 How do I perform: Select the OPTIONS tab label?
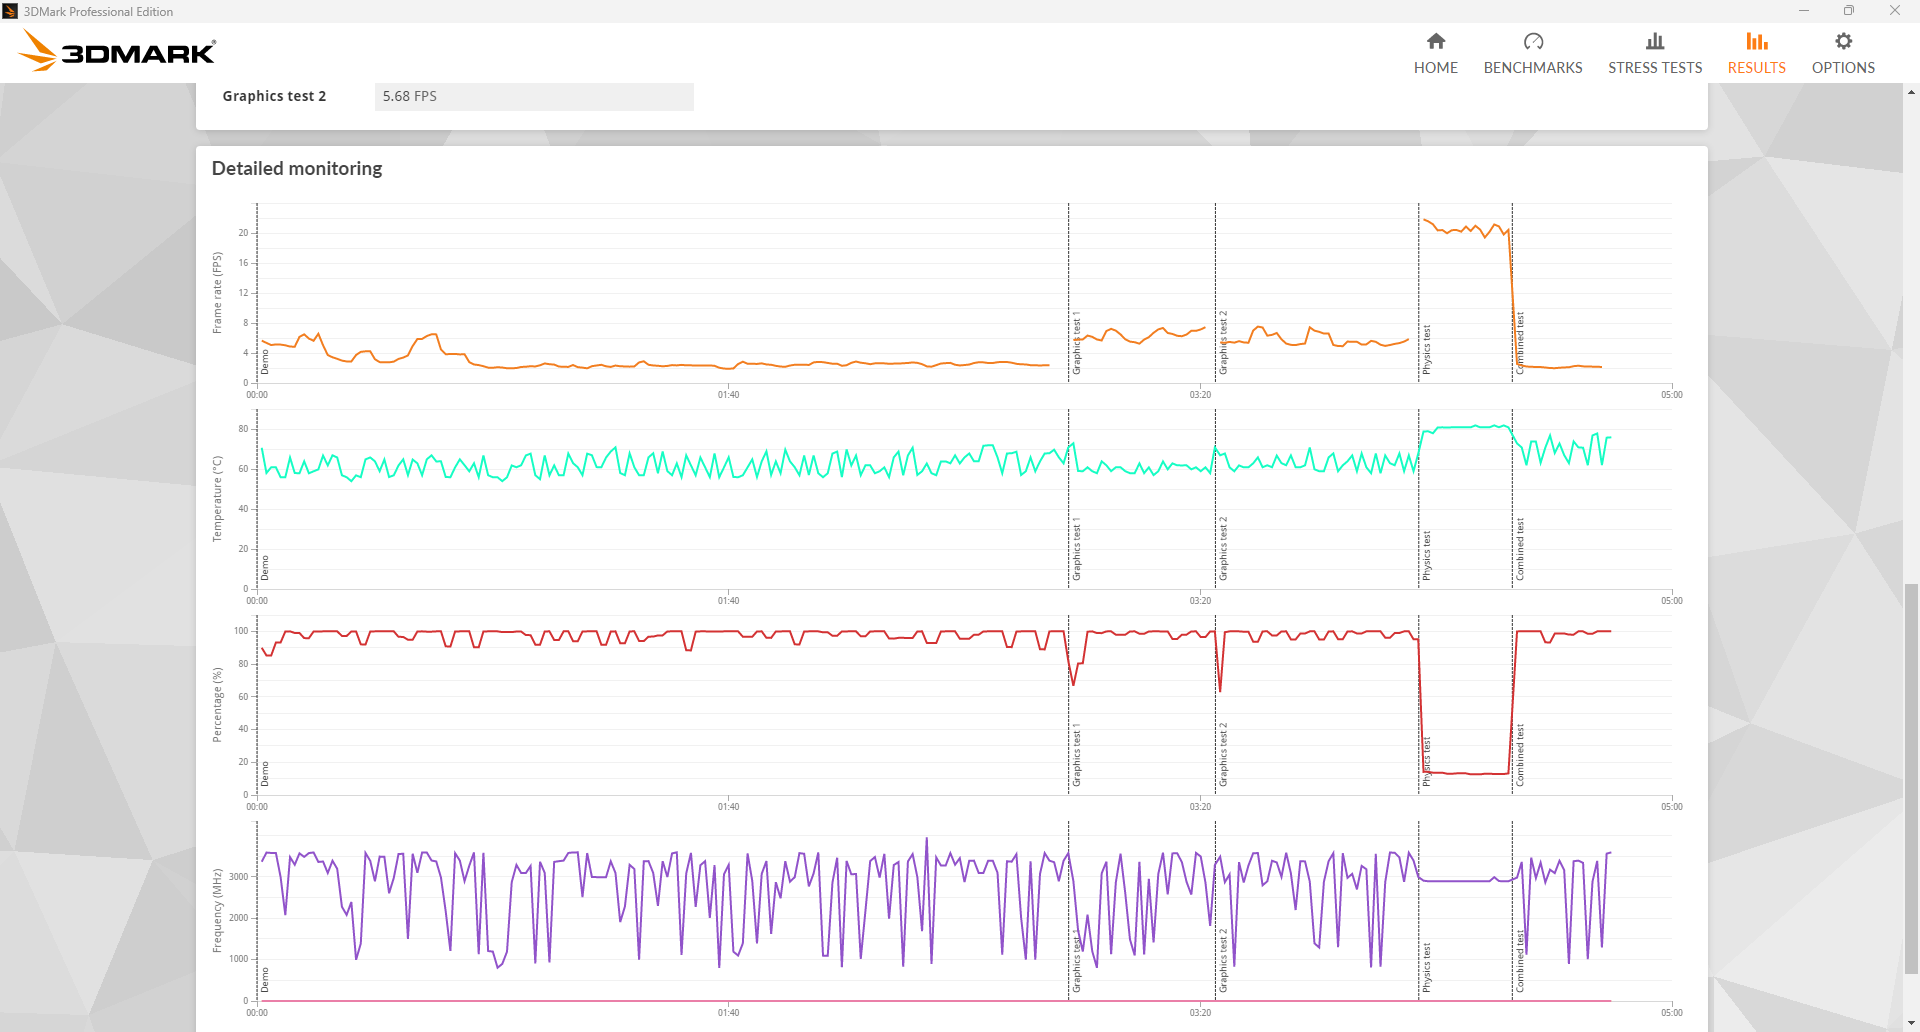[1843, 68]
